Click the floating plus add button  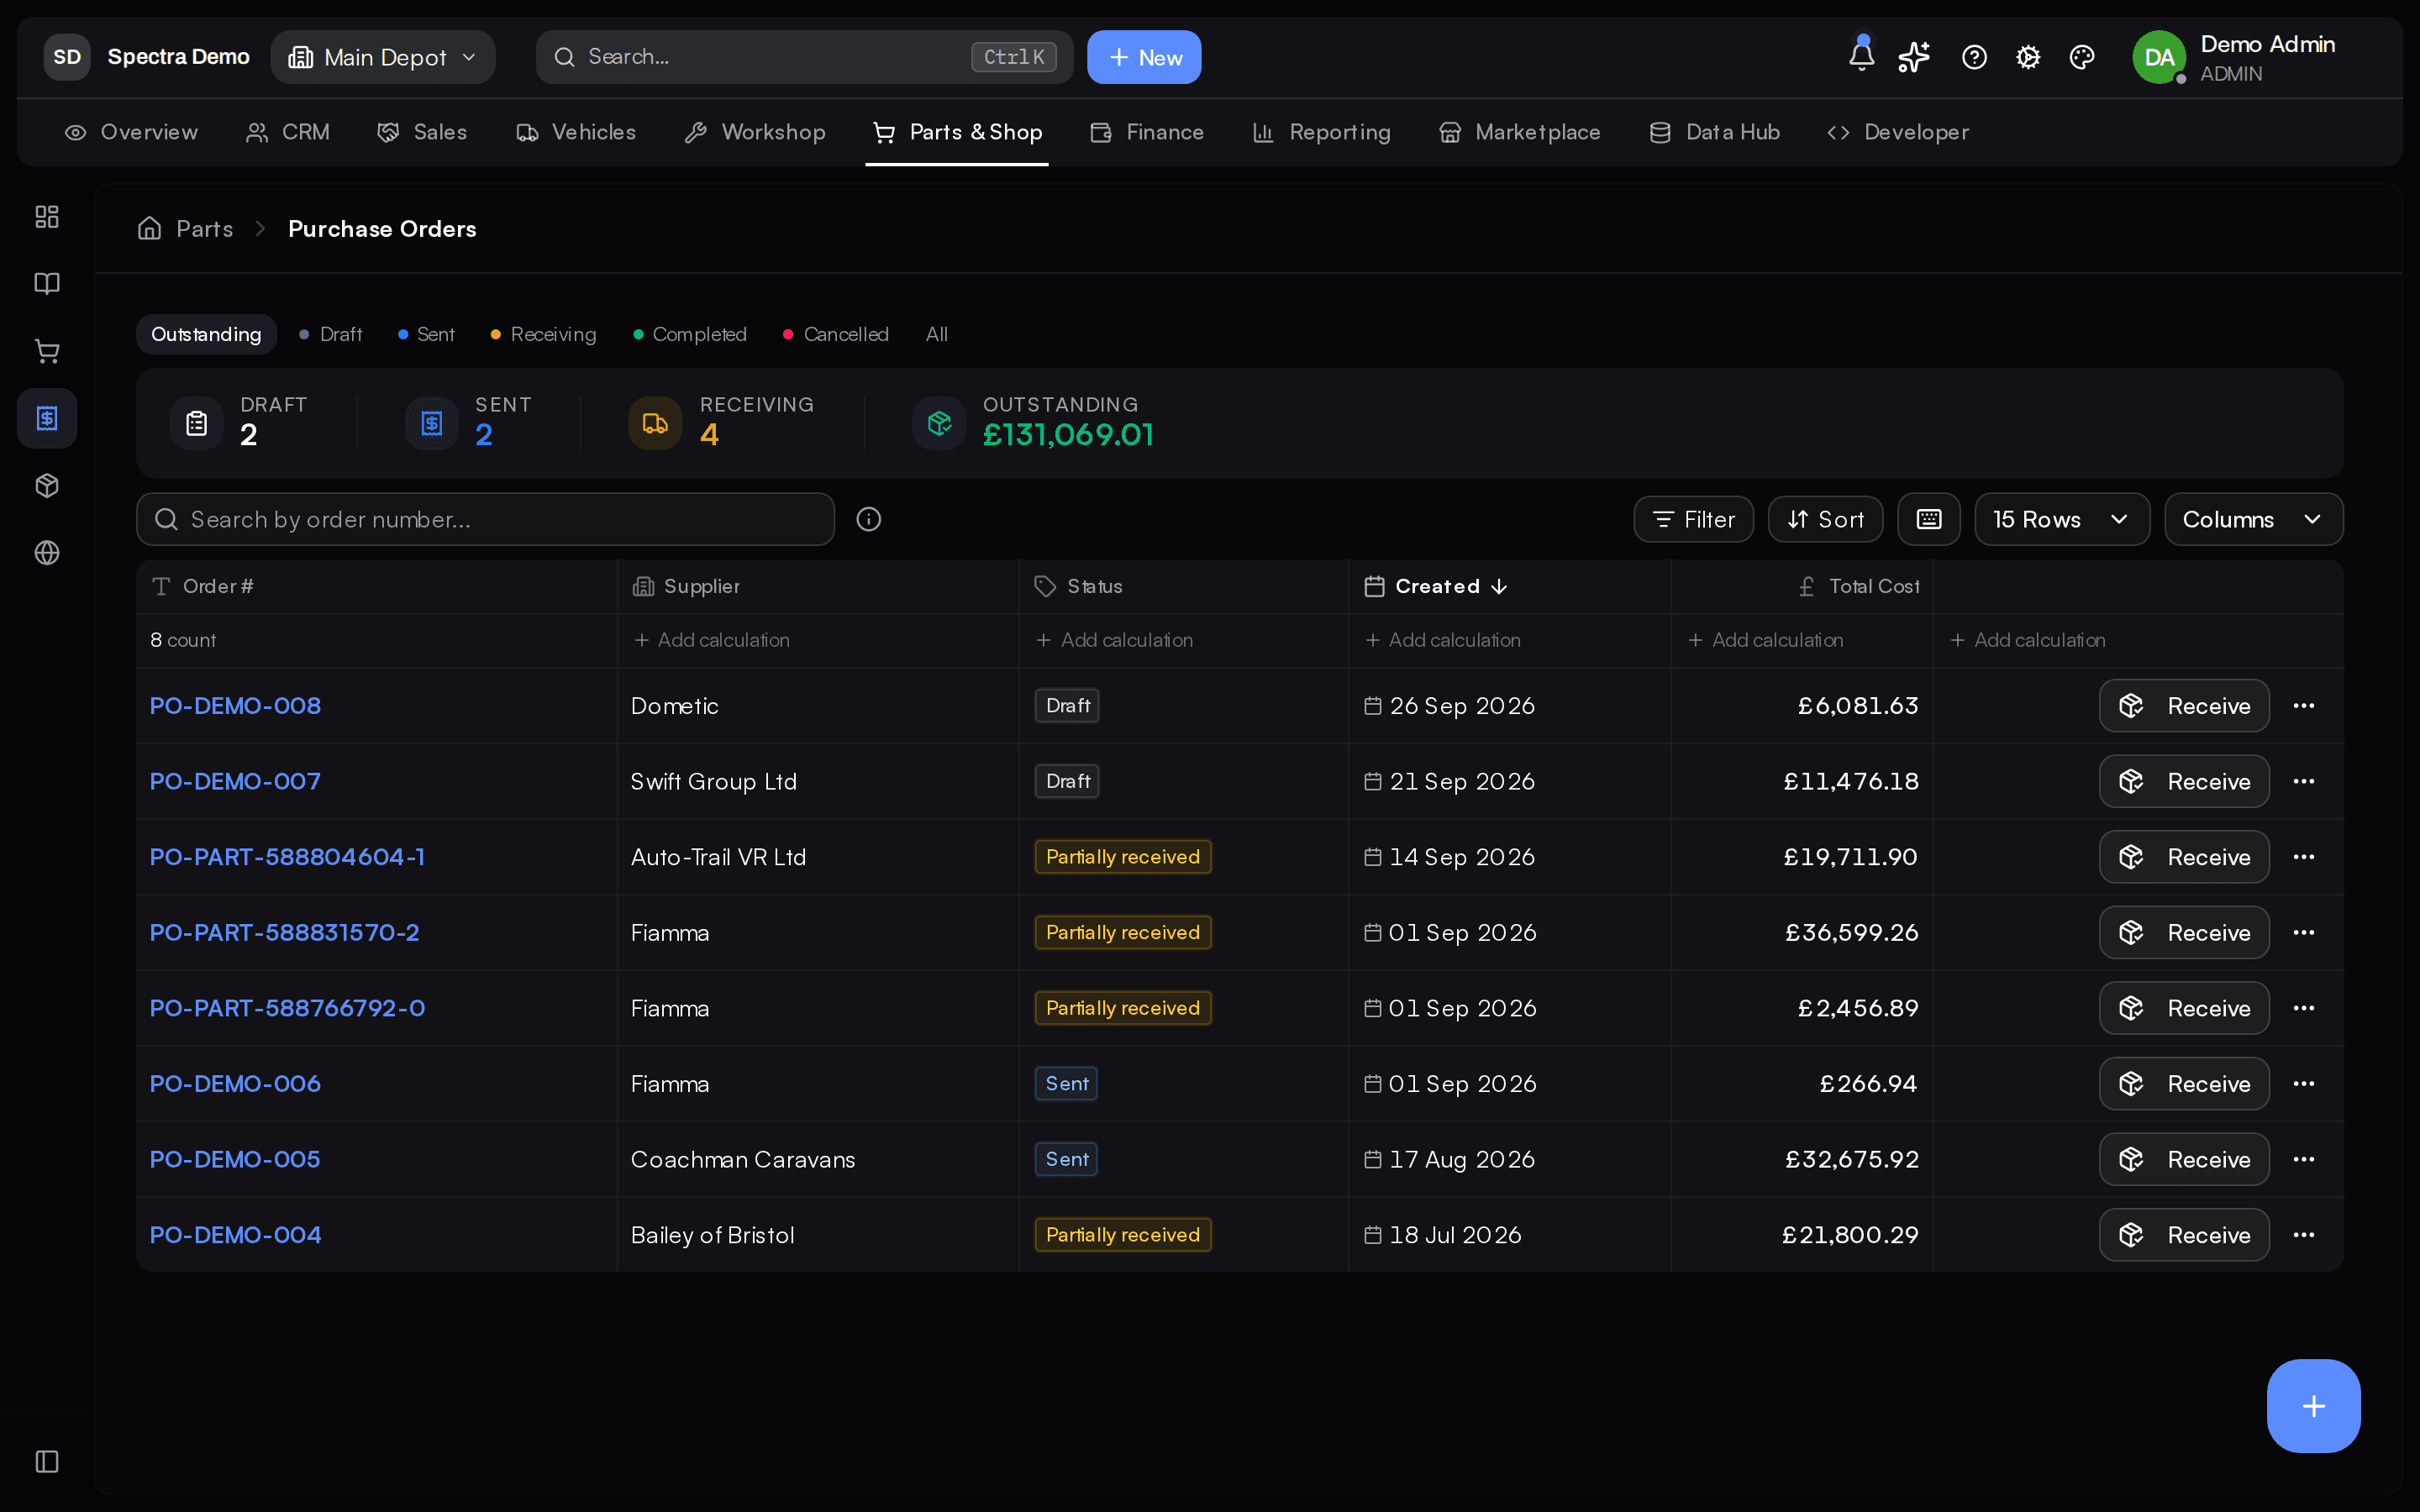tap(2313, 1406)
